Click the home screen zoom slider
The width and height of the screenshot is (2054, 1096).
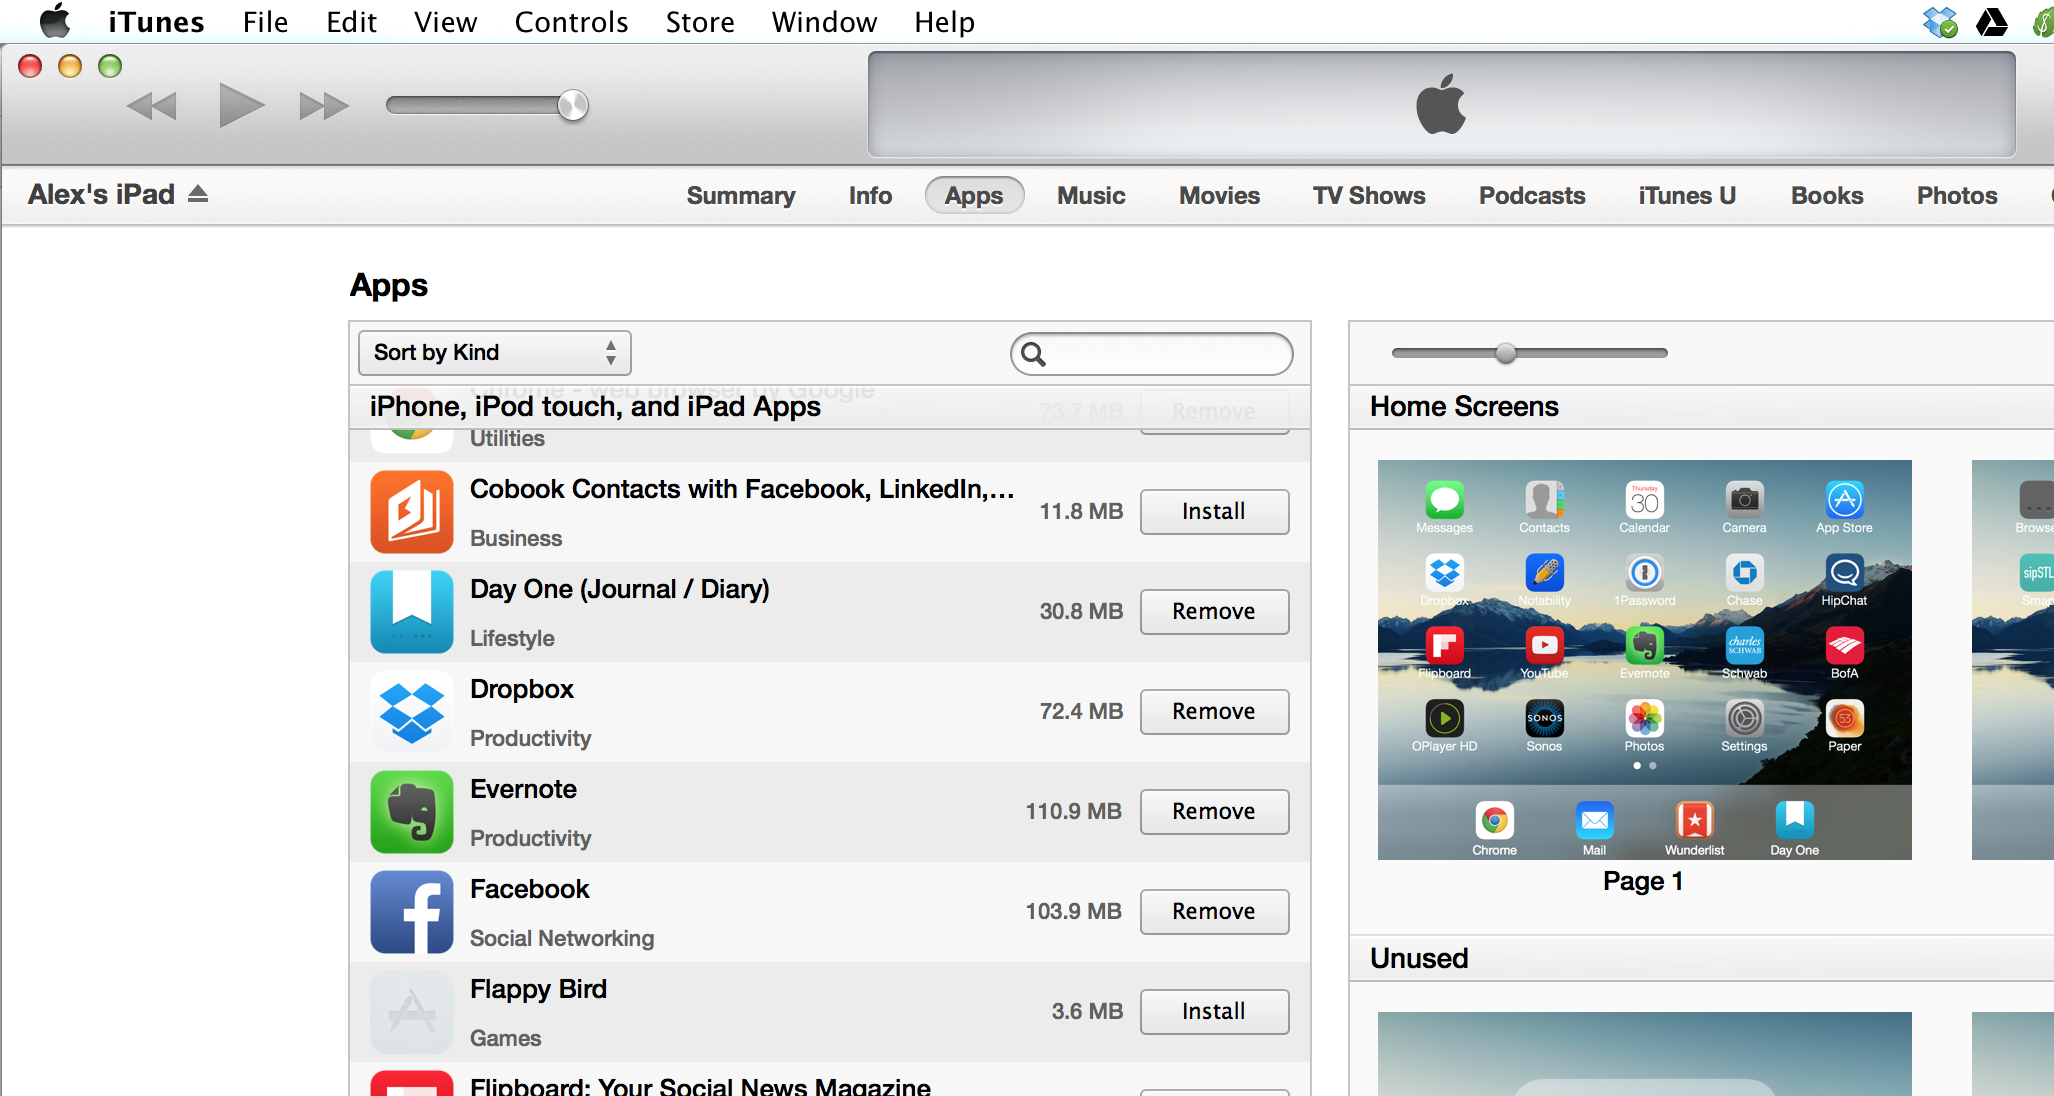pos(1506,353)
